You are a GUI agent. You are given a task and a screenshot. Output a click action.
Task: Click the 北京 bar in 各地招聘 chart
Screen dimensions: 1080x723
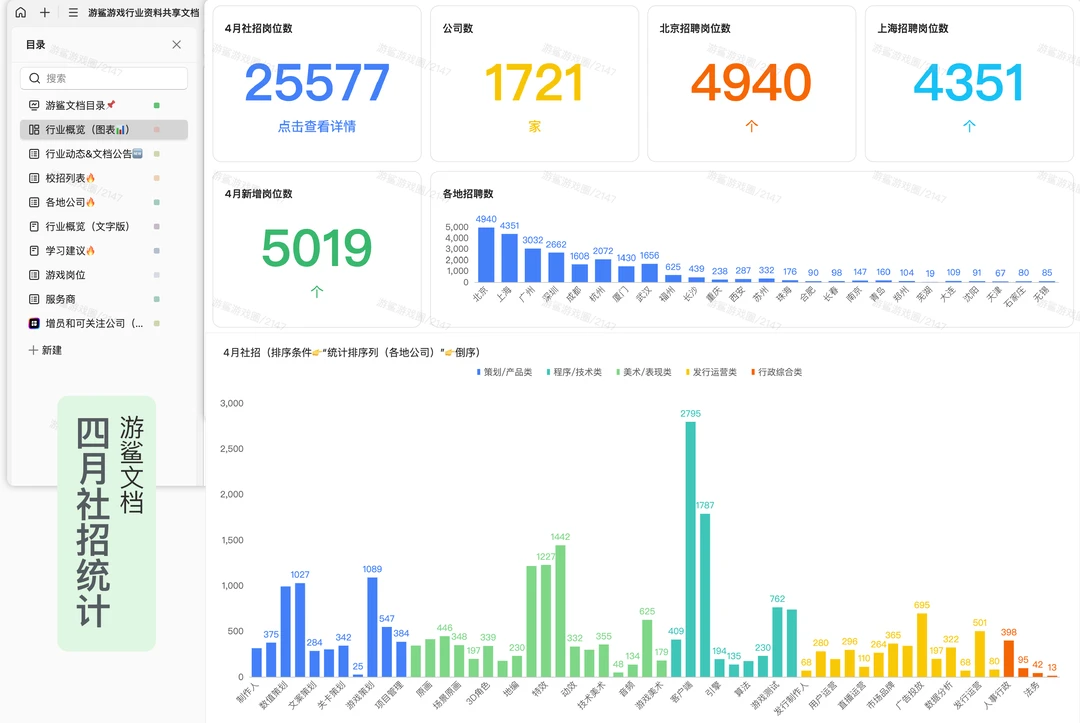[x=486, y=254]
